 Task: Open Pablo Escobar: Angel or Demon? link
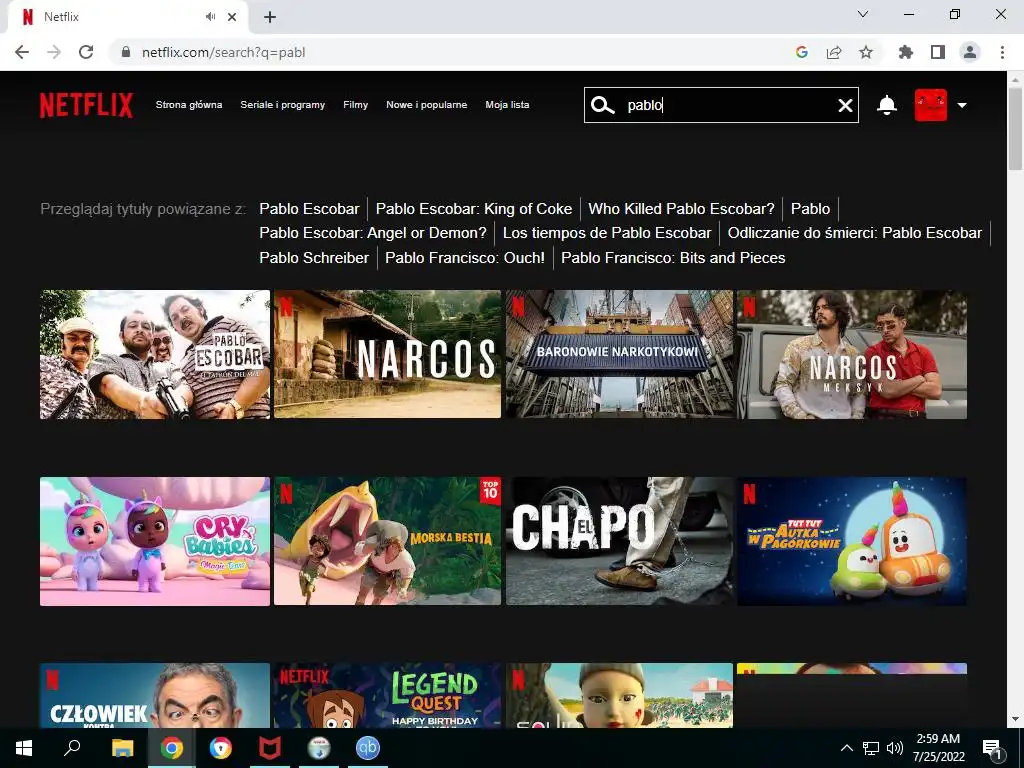(373, 233)
